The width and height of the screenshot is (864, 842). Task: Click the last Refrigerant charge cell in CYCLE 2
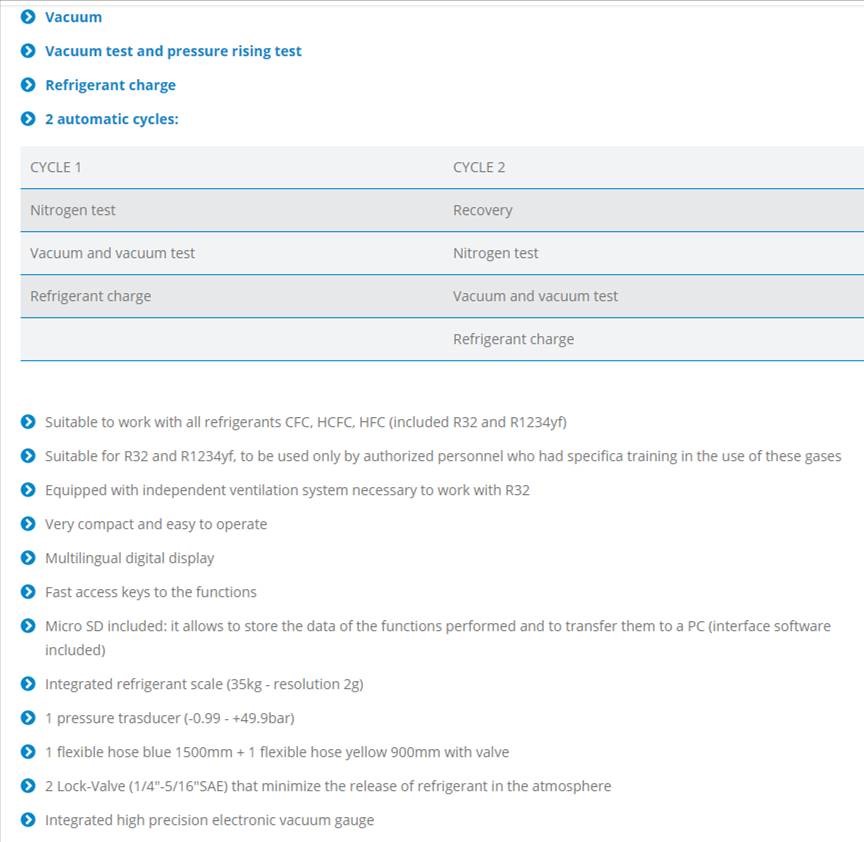pyautogui.click(x=513, y=339)
